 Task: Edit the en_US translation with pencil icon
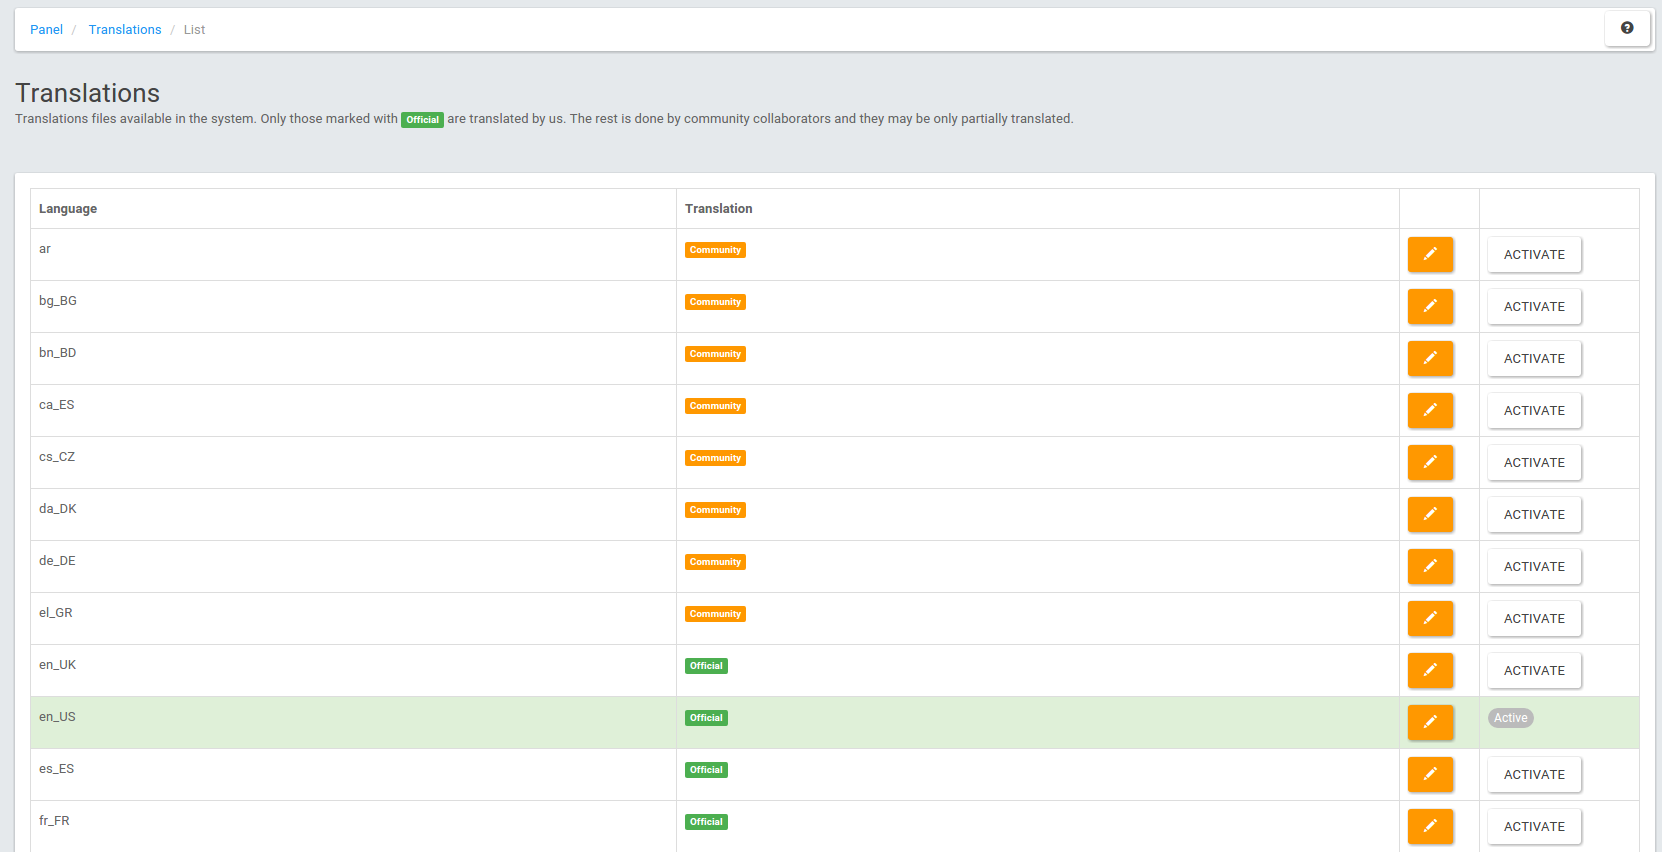point(1430,722)
